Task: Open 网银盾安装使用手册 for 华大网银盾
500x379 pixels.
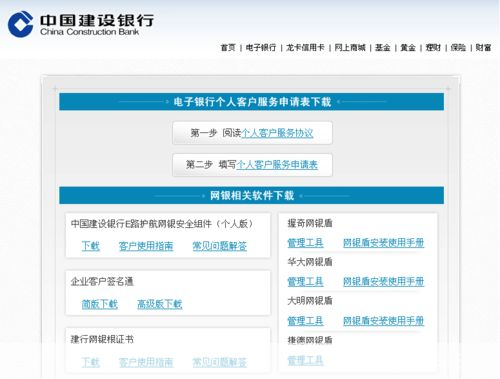Action: [384, 282]
